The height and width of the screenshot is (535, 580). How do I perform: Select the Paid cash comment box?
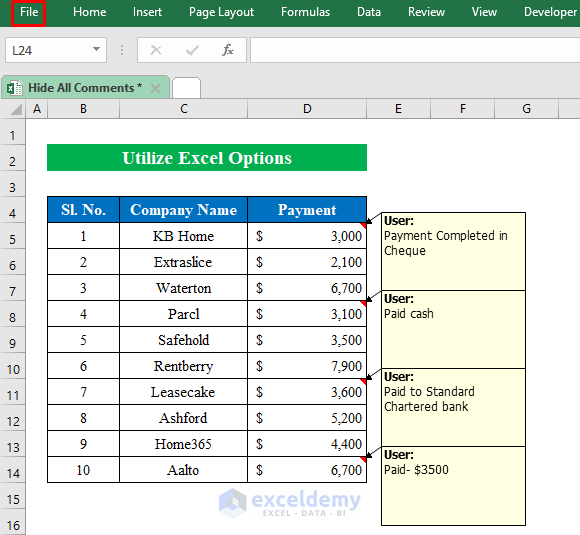pos(453,329)
